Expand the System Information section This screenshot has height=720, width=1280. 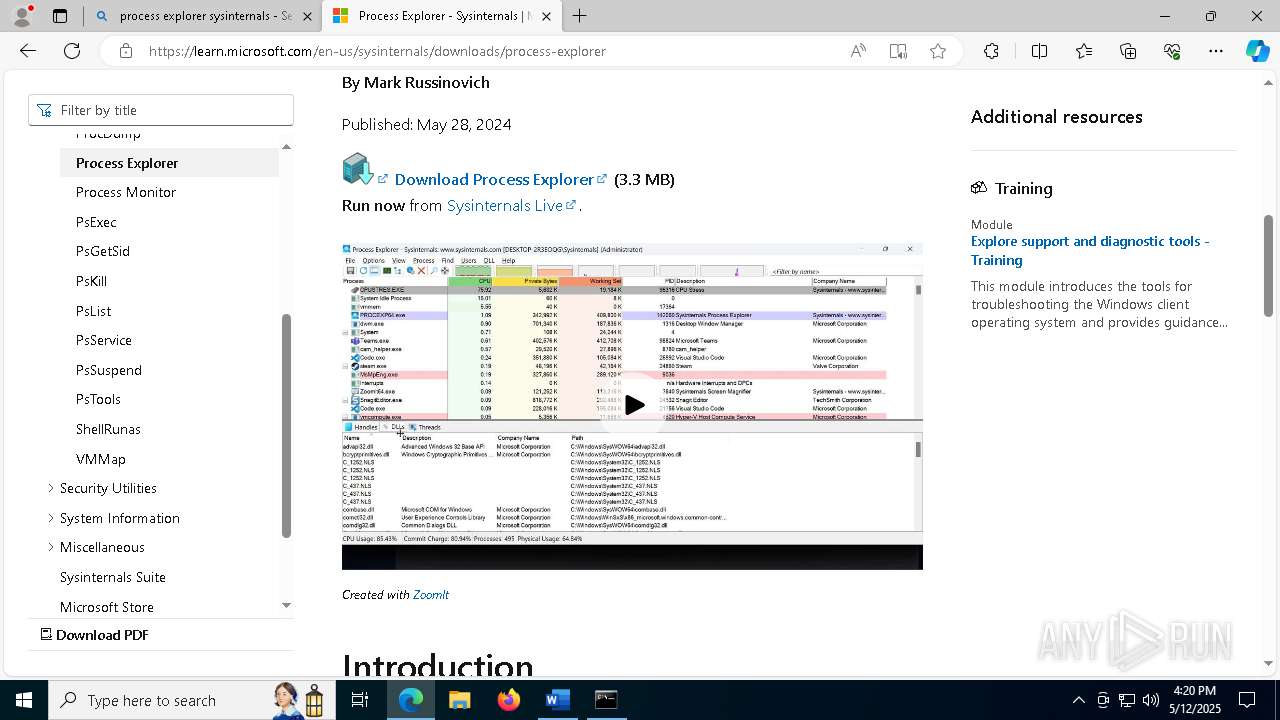pyautogui.click(x=51, y=518)
